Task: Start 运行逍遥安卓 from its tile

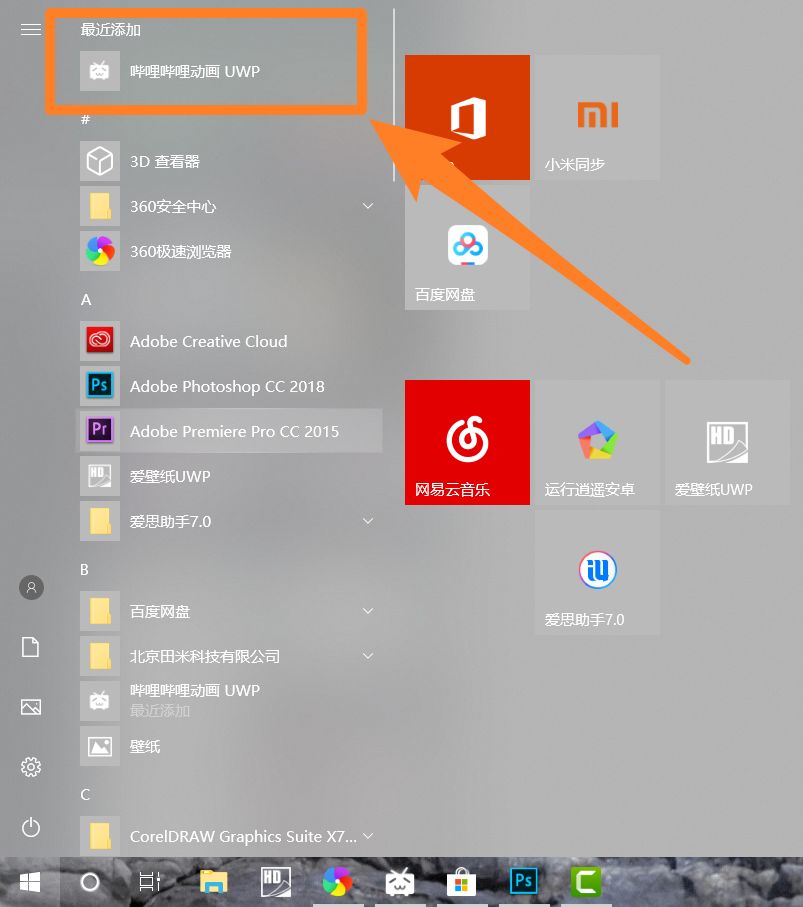Action: point(596,442)
